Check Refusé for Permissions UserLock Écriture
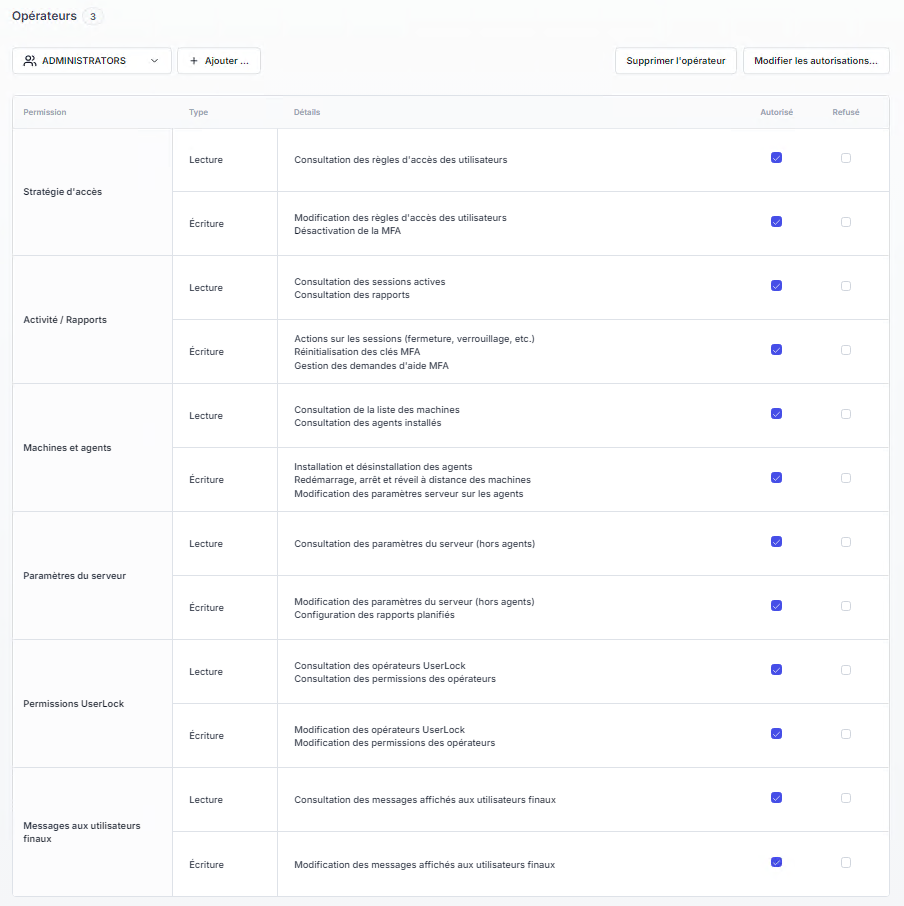Screen dimensions: 904x906 coord(846,734)
